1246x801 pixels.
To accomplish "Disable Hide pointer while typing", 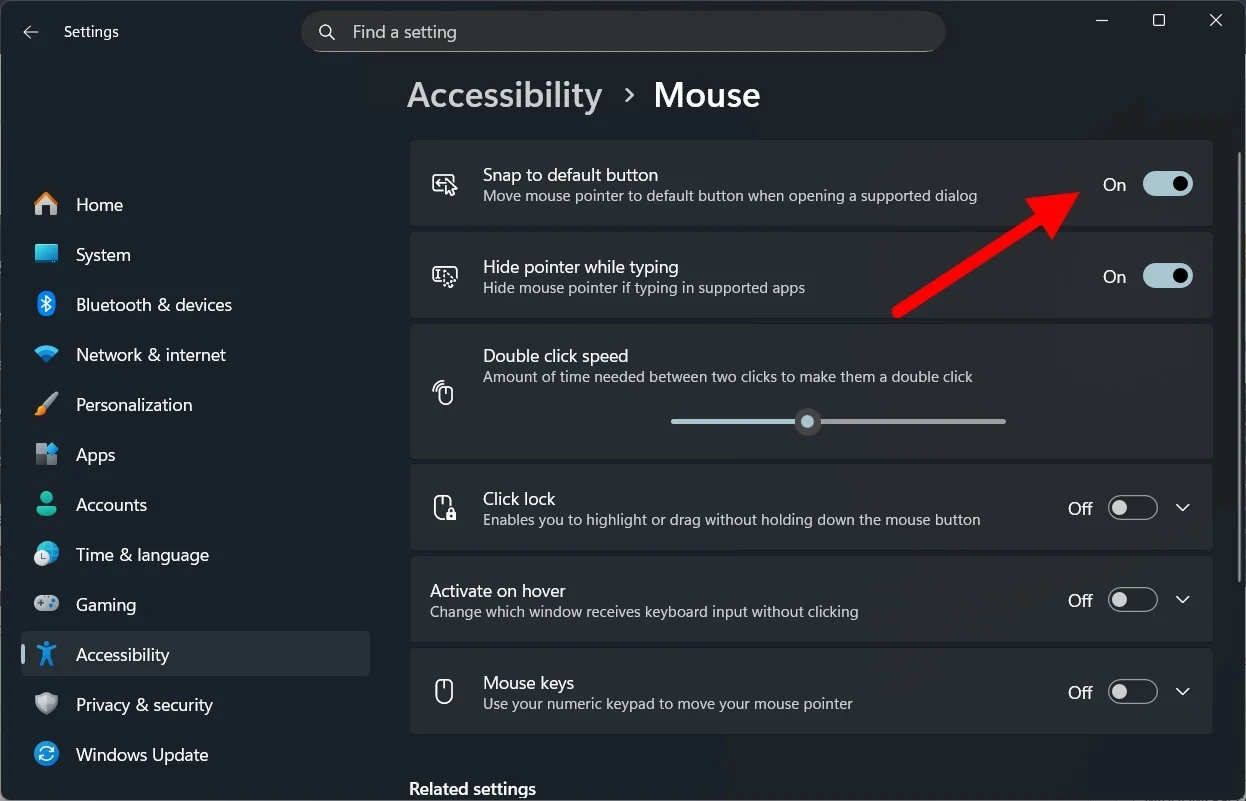I will (x=1167, y=276).
